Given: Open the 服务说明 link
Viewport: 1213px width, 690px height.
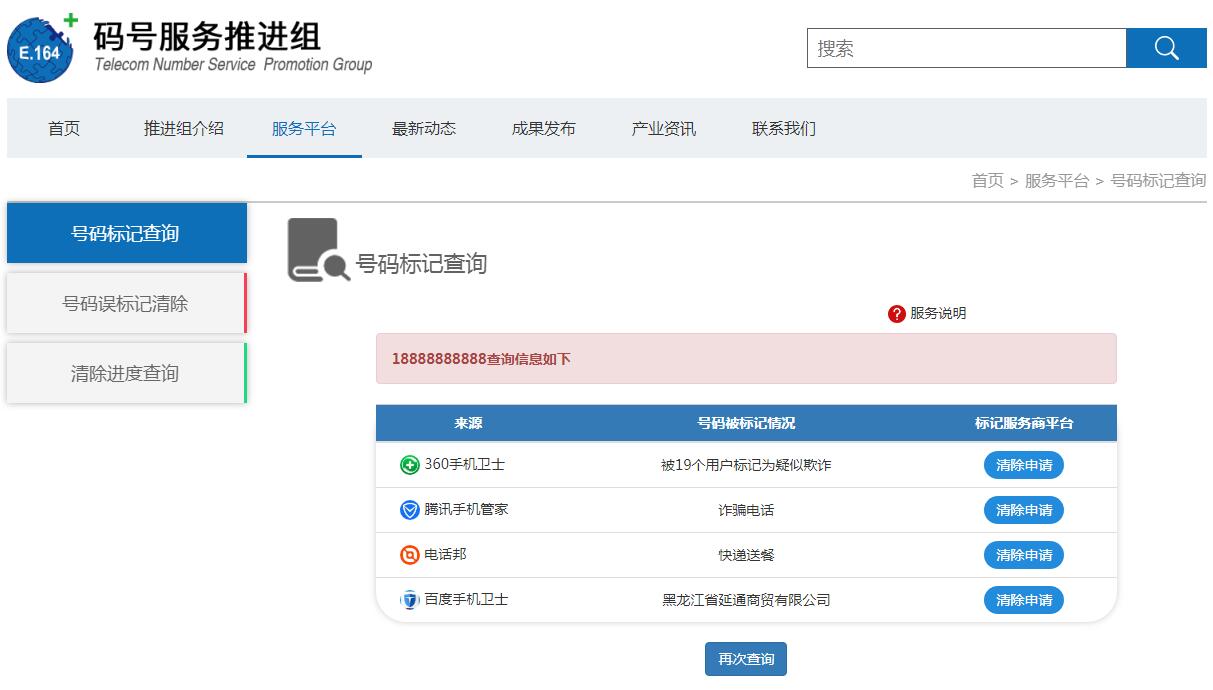Looking at the screenshot, I should [938, 314].
